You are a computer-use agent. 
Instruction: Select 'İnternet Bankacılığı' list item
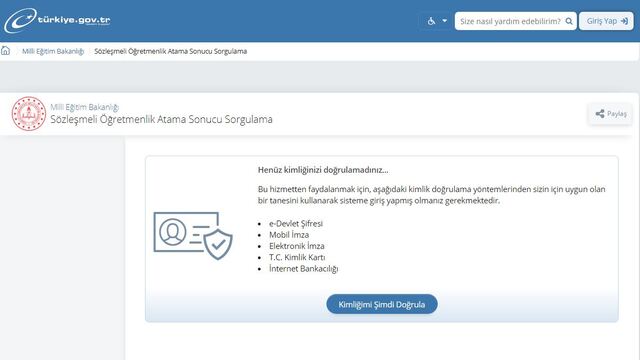(x=304, y=269)
